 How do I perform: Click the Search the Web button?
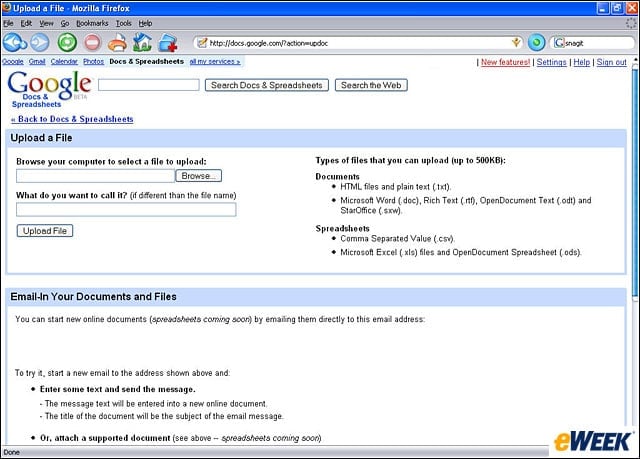tap(371, 85)
